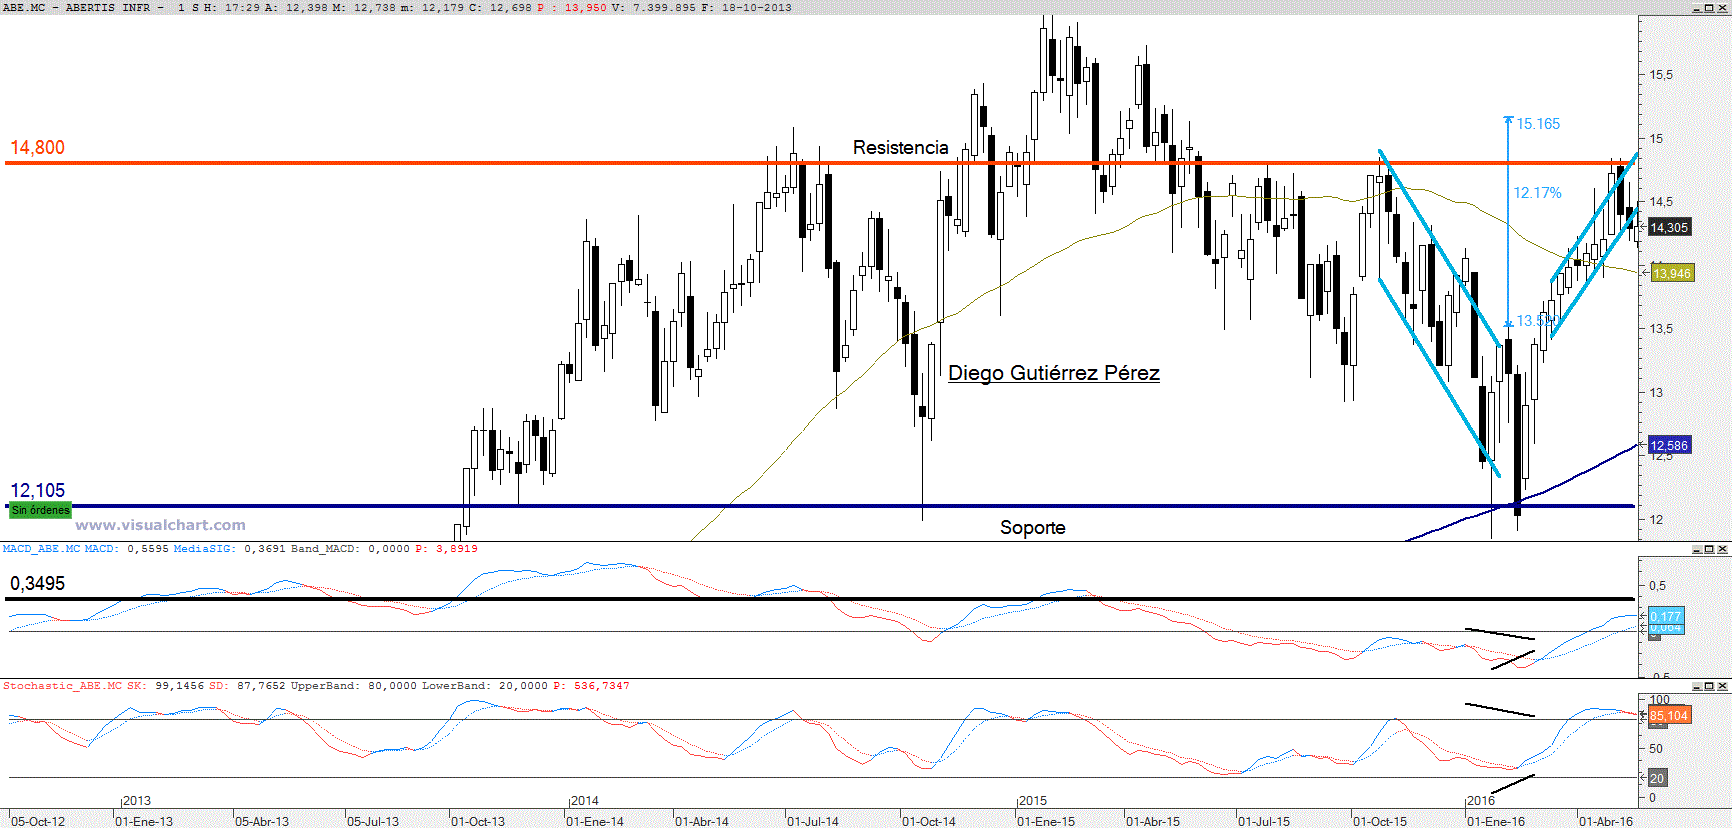Click the '01-Oct-13' date label
The height and width of the screenshot is (828, 1732).
pyautogui.click(x=478, y=821)
